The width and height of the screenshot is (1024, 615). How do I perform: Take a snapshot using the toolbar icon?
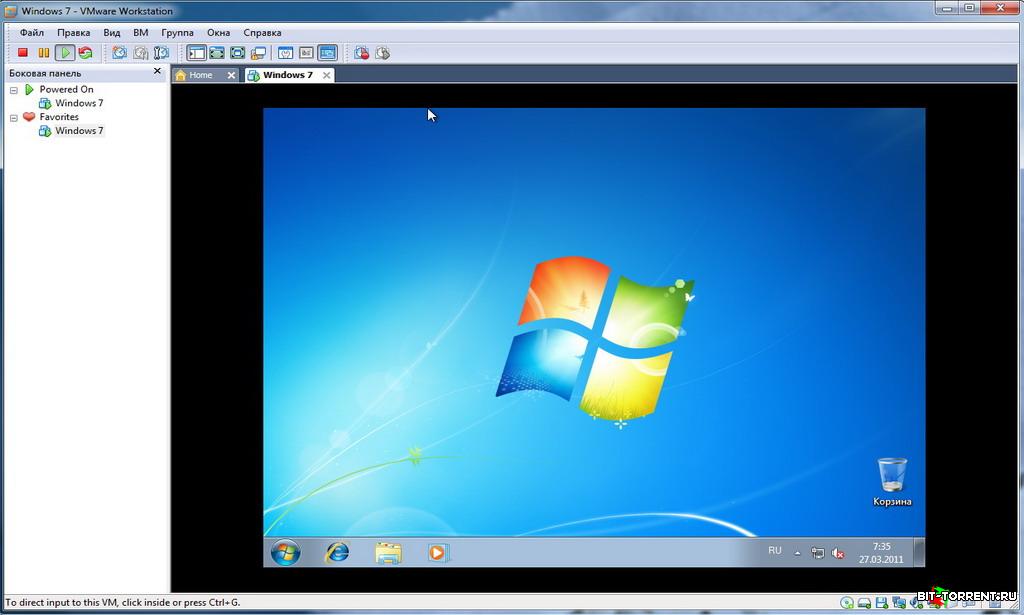tap(119, 53)
